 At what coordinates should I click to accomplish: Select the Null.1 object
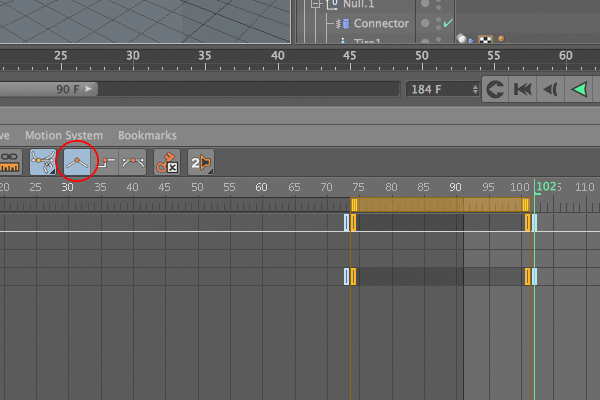(x=359, y=4)
